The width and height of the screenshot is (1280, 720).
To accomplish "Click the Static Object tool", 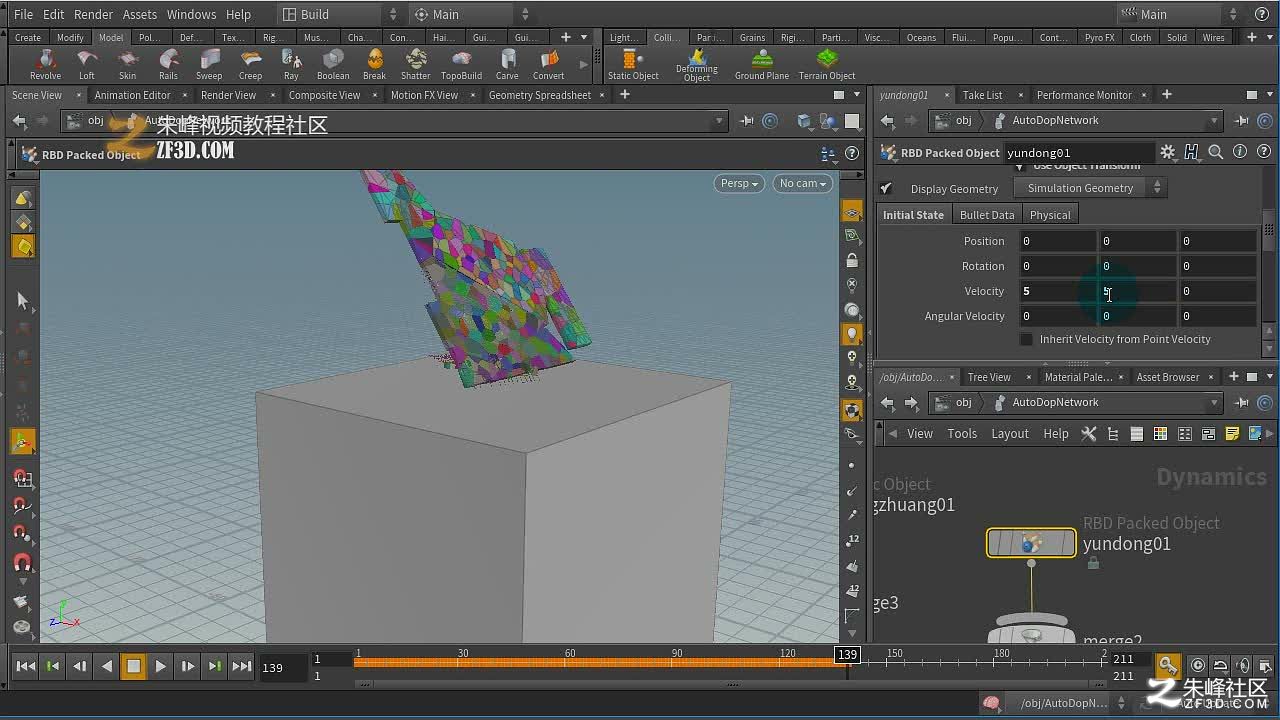I will [633, 64].
